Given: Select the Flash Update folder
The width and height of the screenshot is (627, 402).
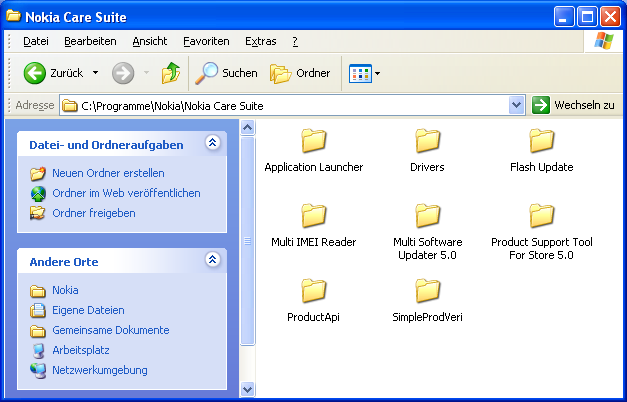Looking at the screenshot, I should (x=541, y=142).
